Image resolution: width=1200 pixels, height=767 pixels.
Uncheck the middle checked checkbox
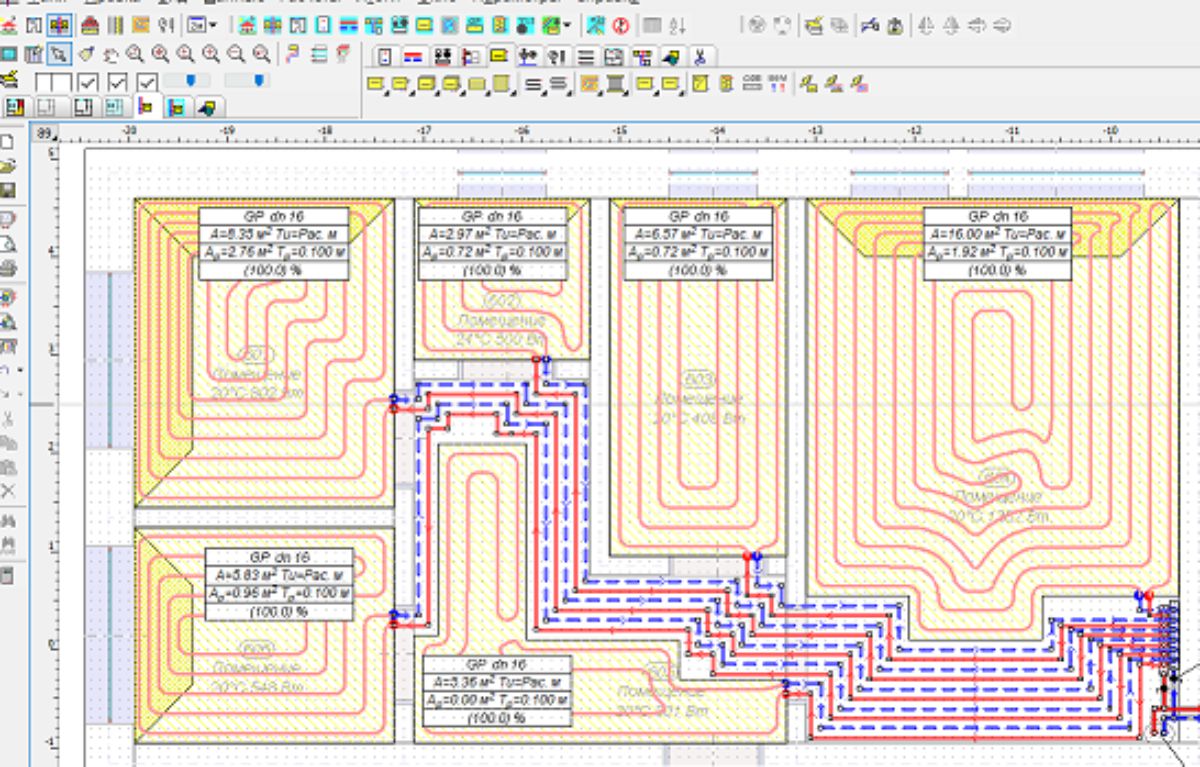(117, 82)
